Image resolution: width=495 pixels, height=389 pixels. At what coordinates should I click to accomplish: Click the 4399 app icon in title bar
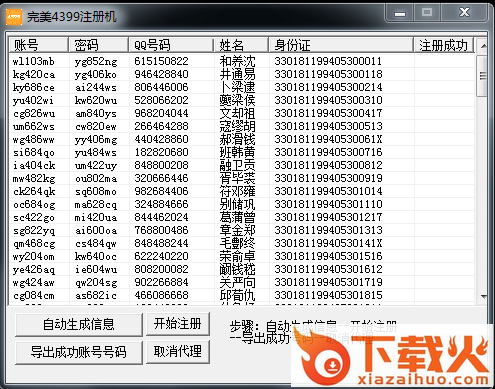click(x=14, y=17)
